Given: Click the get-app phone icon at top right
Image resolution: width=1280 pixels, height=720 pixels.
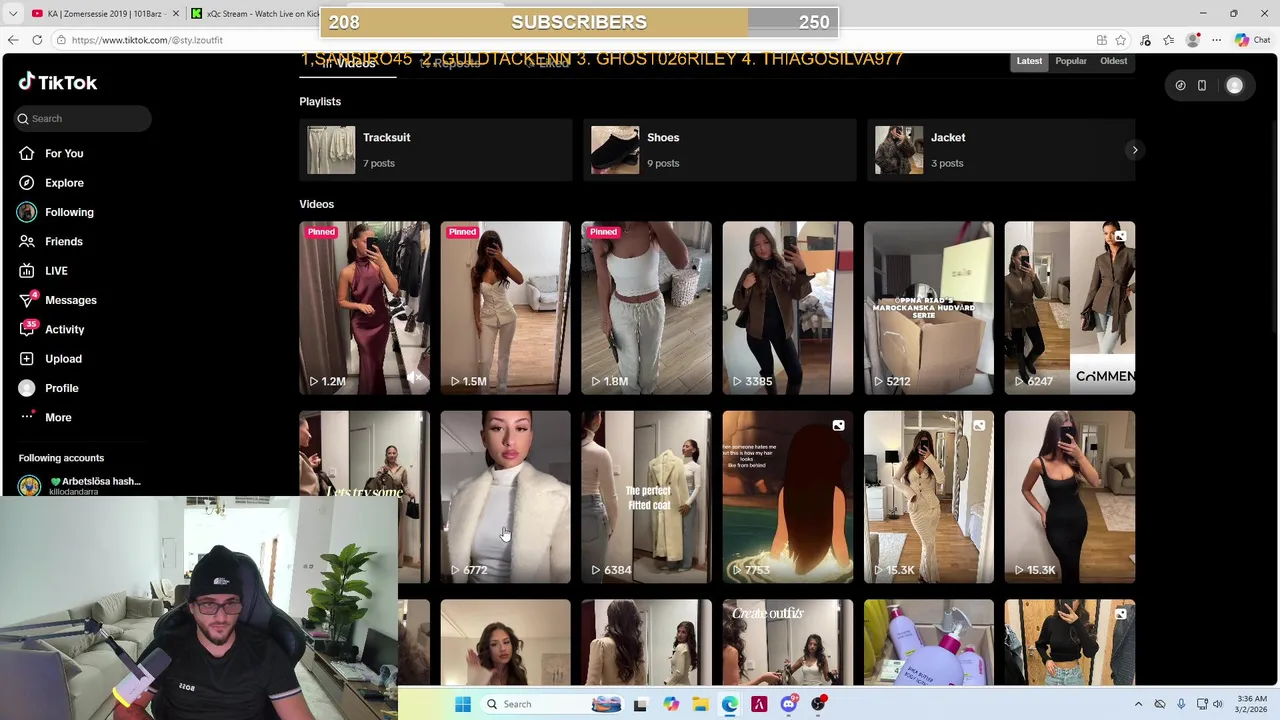Looking at the screenshot, I should click(1202, 86).
